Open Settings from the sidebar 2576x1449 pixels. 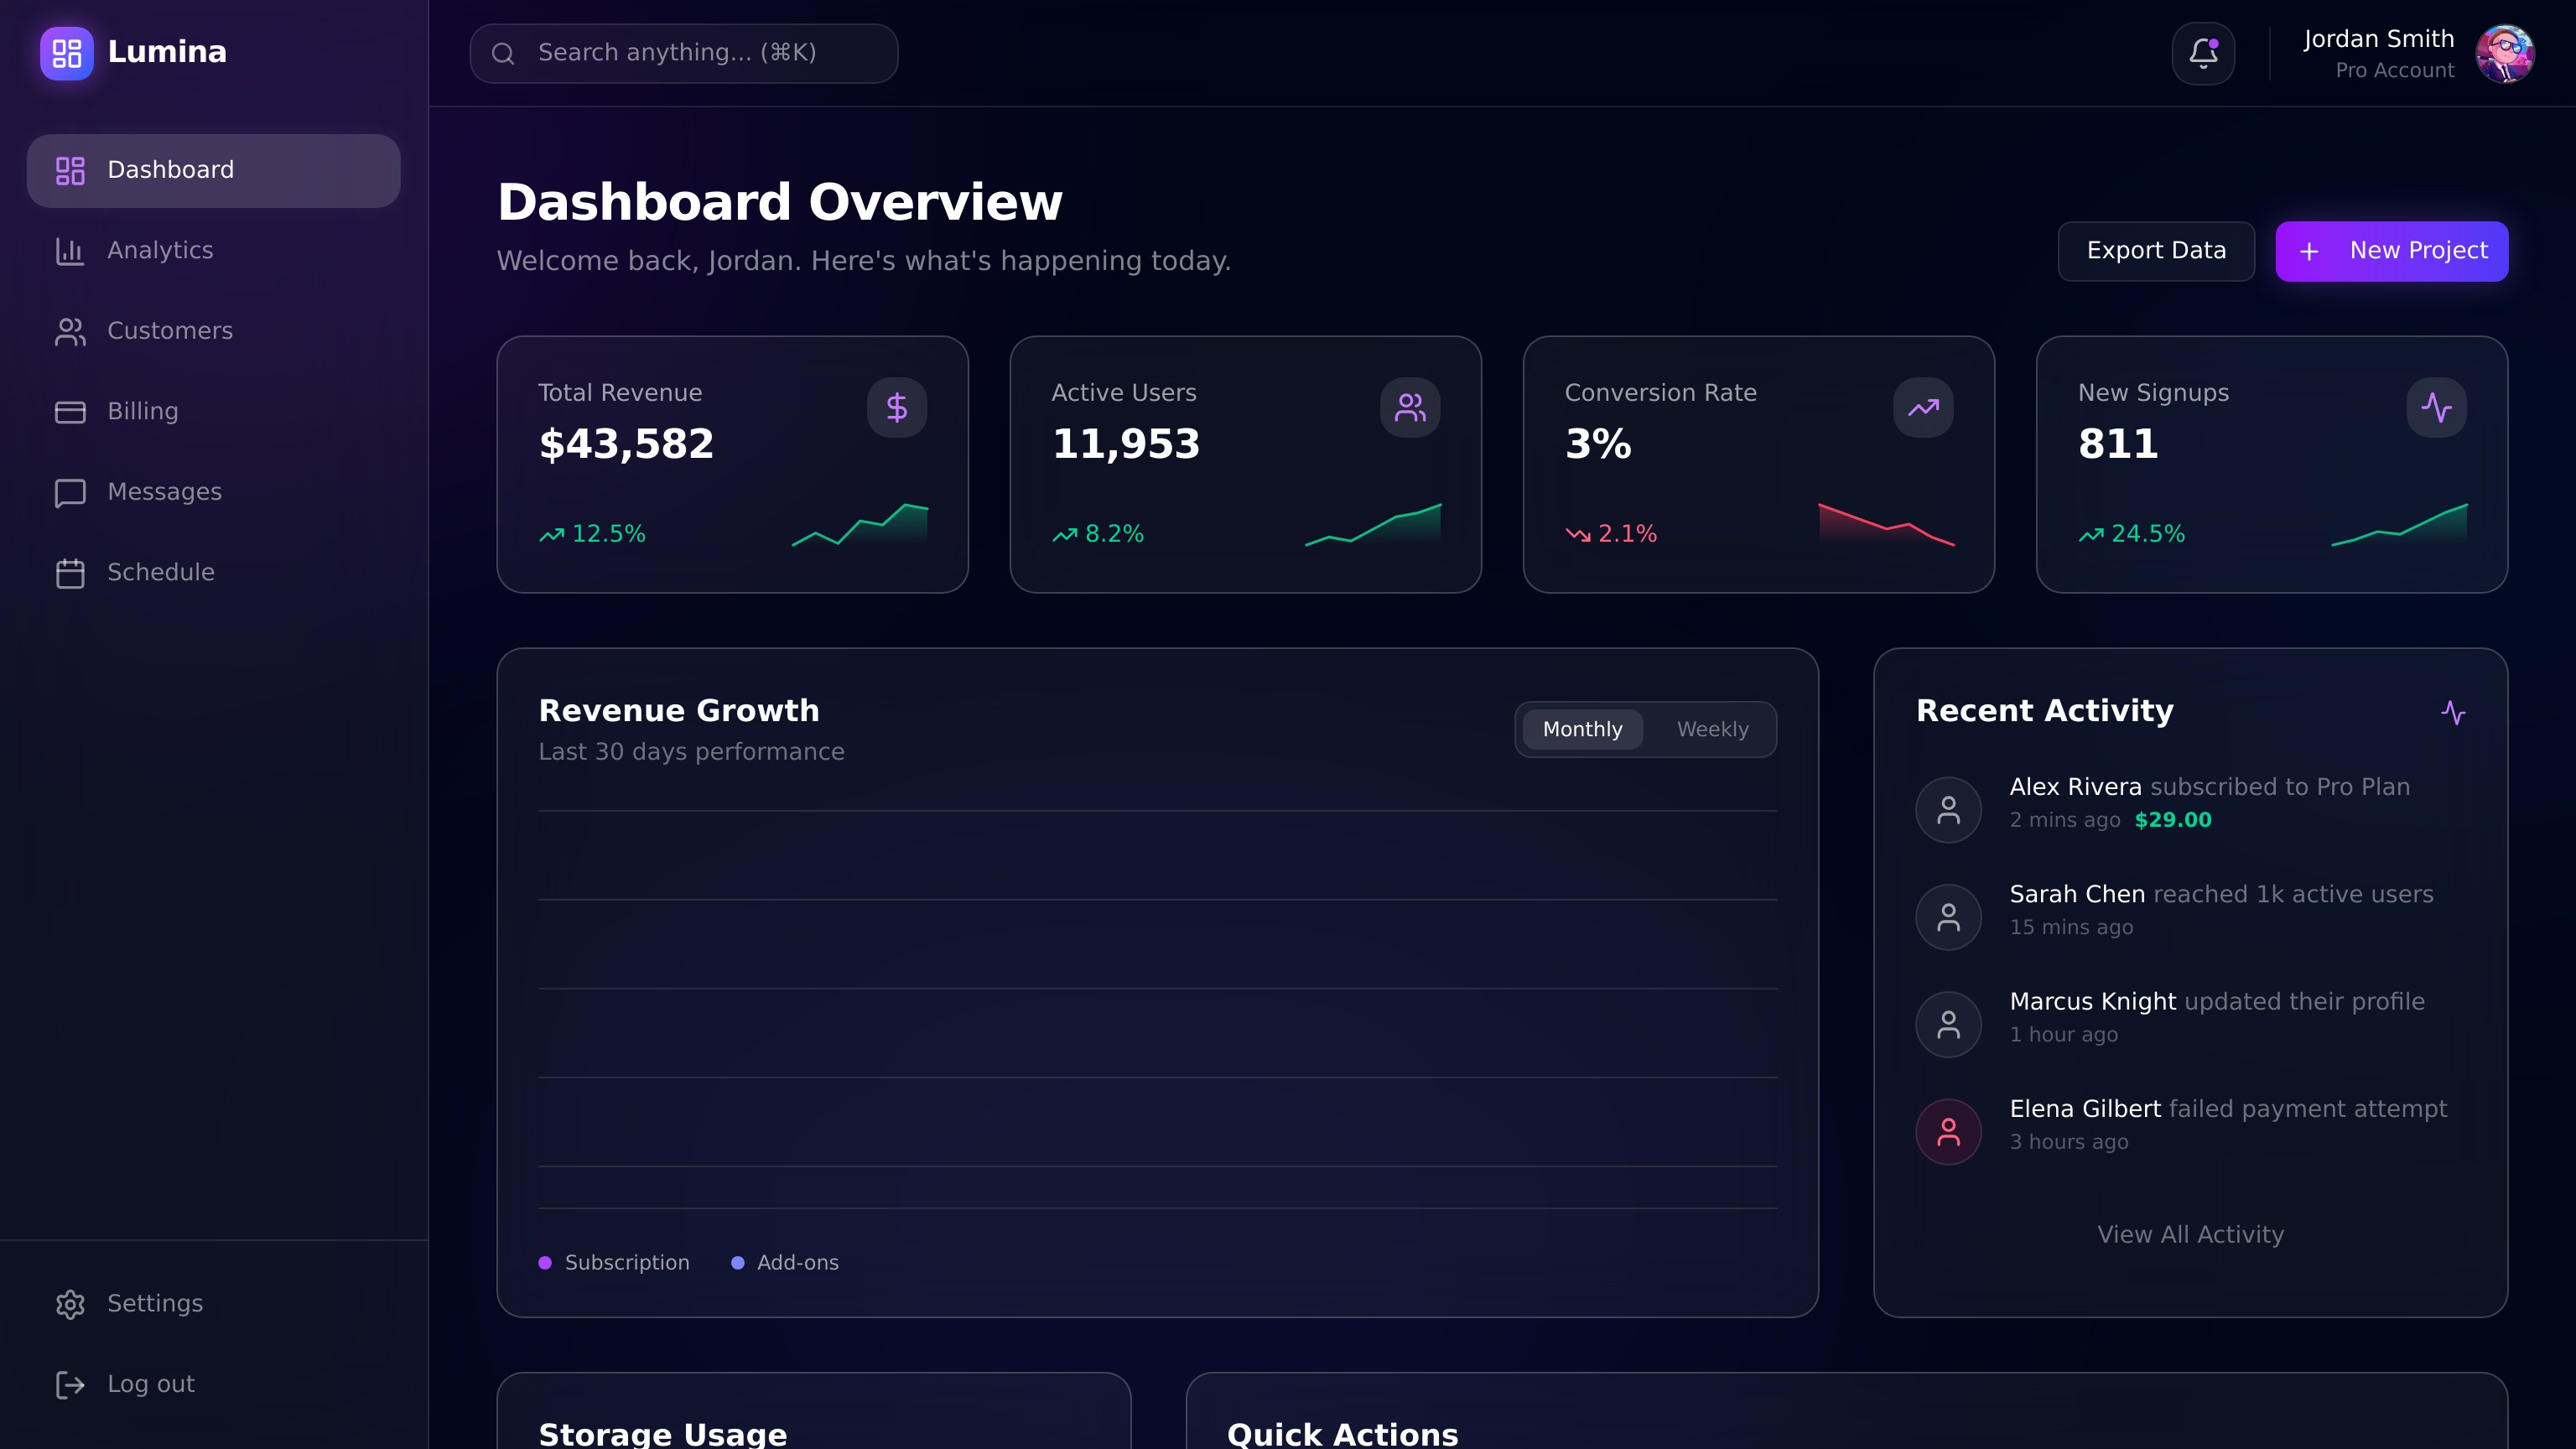(155, 1303)
